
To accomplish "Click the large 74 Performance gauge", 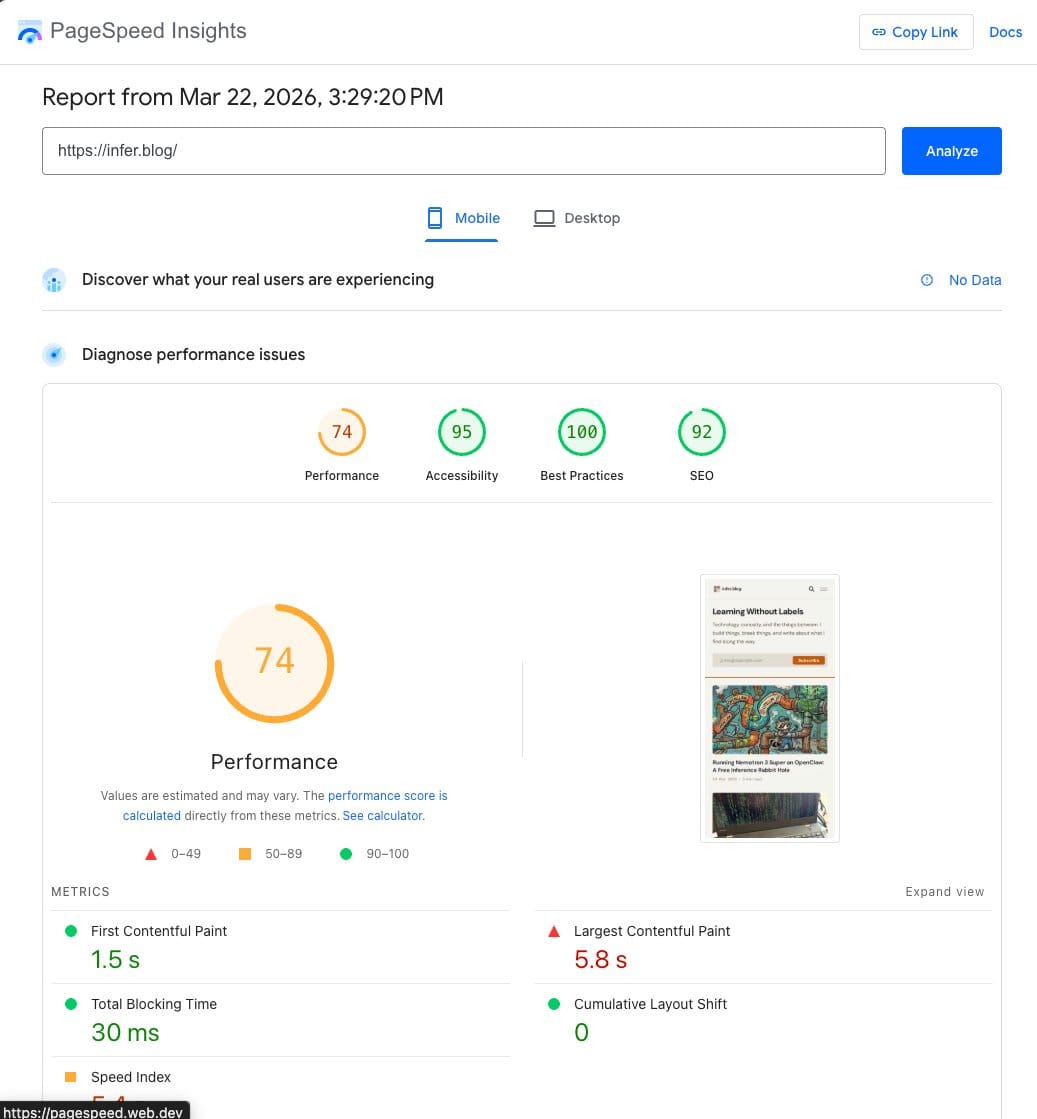I will tap(274, 663).
